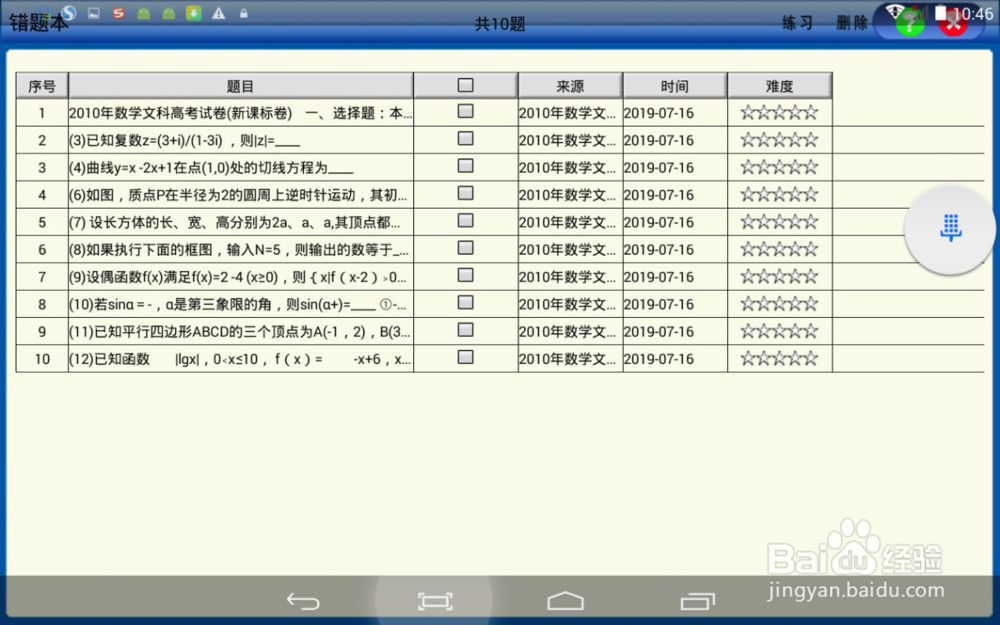Check the checkbox on row 5
This screenshot has height=625, width=1000.
pos(465,221)
